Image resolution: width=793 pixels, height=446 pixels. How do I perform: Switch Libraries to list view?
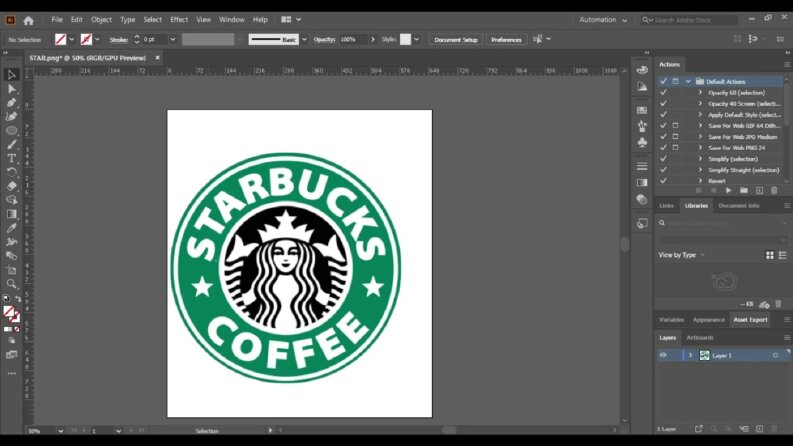(x=782, y=255)
